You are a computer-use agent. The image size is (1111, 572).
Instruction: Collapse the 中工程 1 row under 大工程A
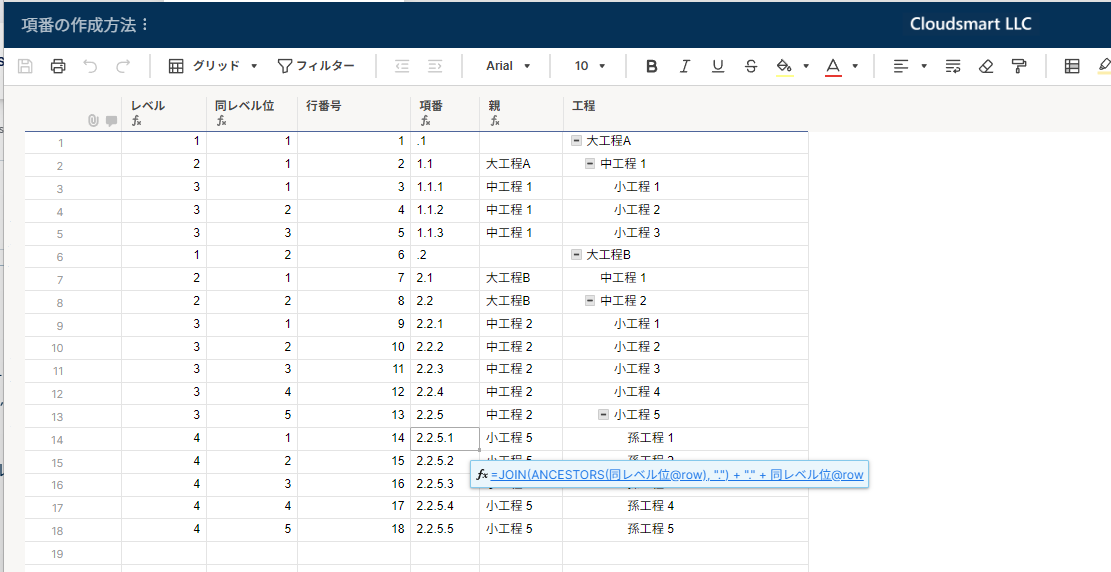coord(590,164)
